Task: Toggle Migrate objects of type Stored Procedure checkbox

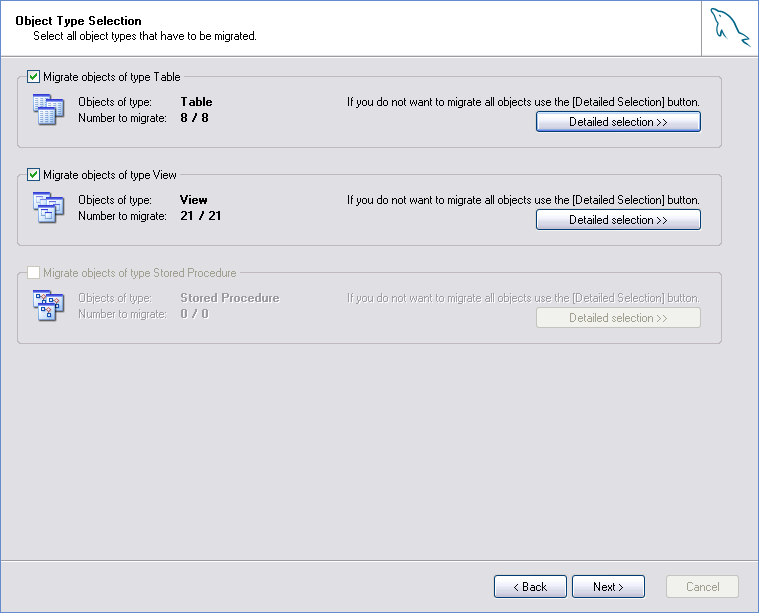Action: coord(33,273)
